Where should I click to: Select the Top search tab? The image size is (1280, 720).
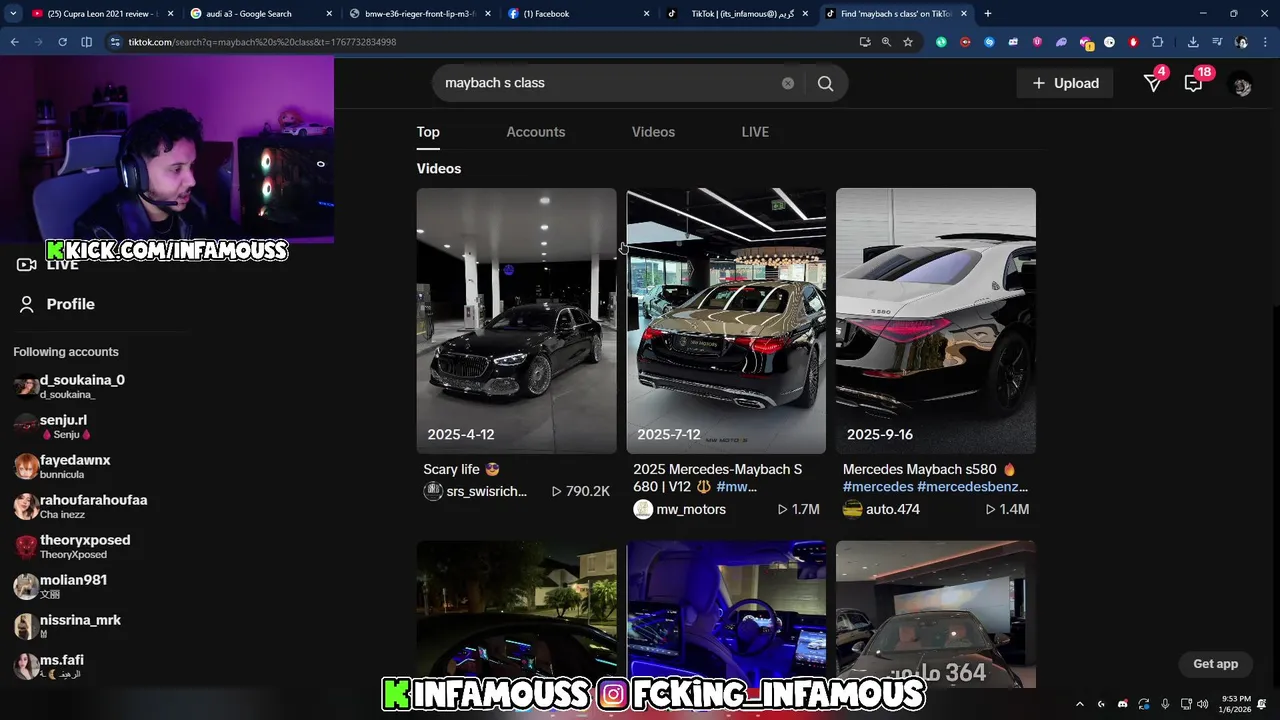[428, 132]
